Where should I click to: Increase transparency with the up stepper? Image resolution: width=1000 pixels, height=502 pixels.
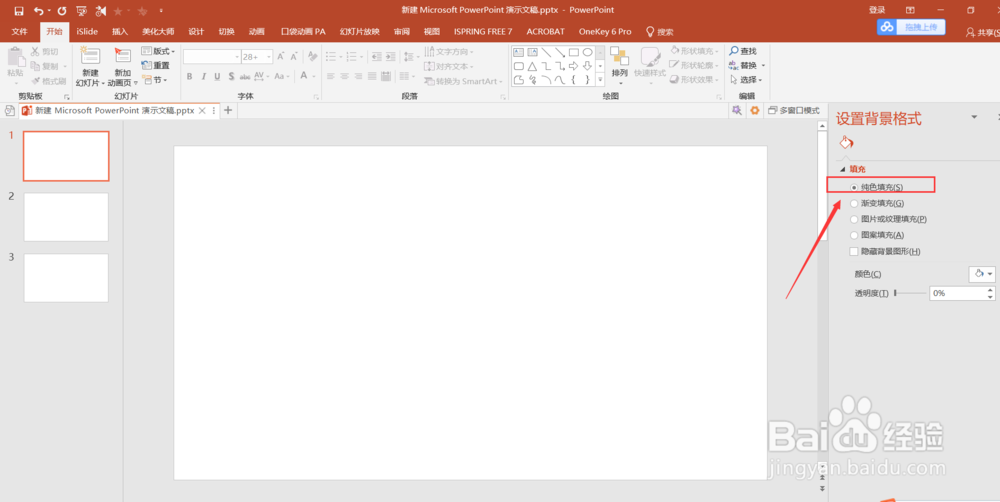(x=990, y=290)
